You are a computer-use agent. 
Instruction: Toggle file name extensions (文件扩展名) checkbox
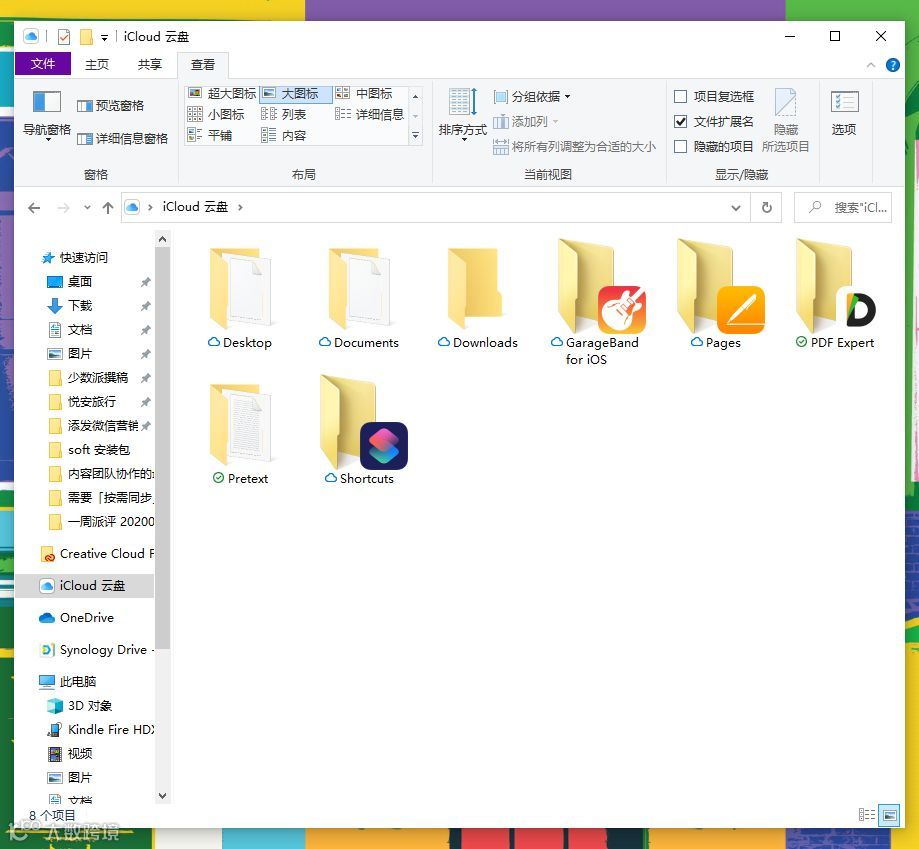coord(680,121)
